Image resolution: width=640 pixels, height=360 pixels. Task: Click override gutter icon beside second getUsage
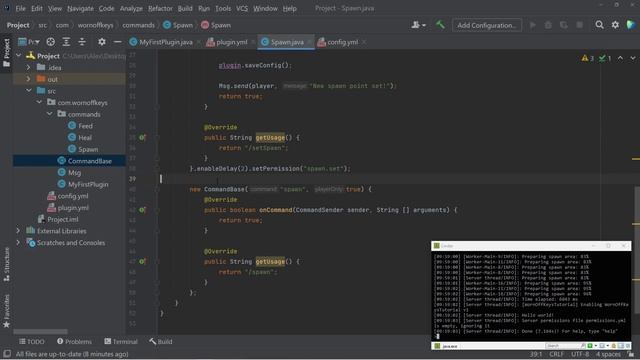coord(142,261)
